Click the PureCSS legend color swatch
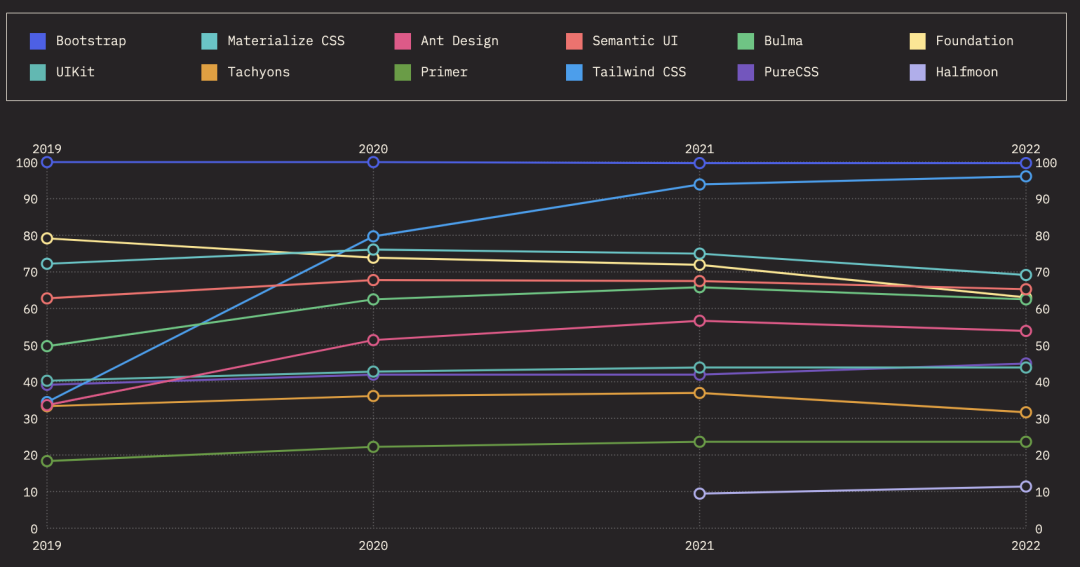Viewport: 1080px width, 567px height. tap(746, 72)
